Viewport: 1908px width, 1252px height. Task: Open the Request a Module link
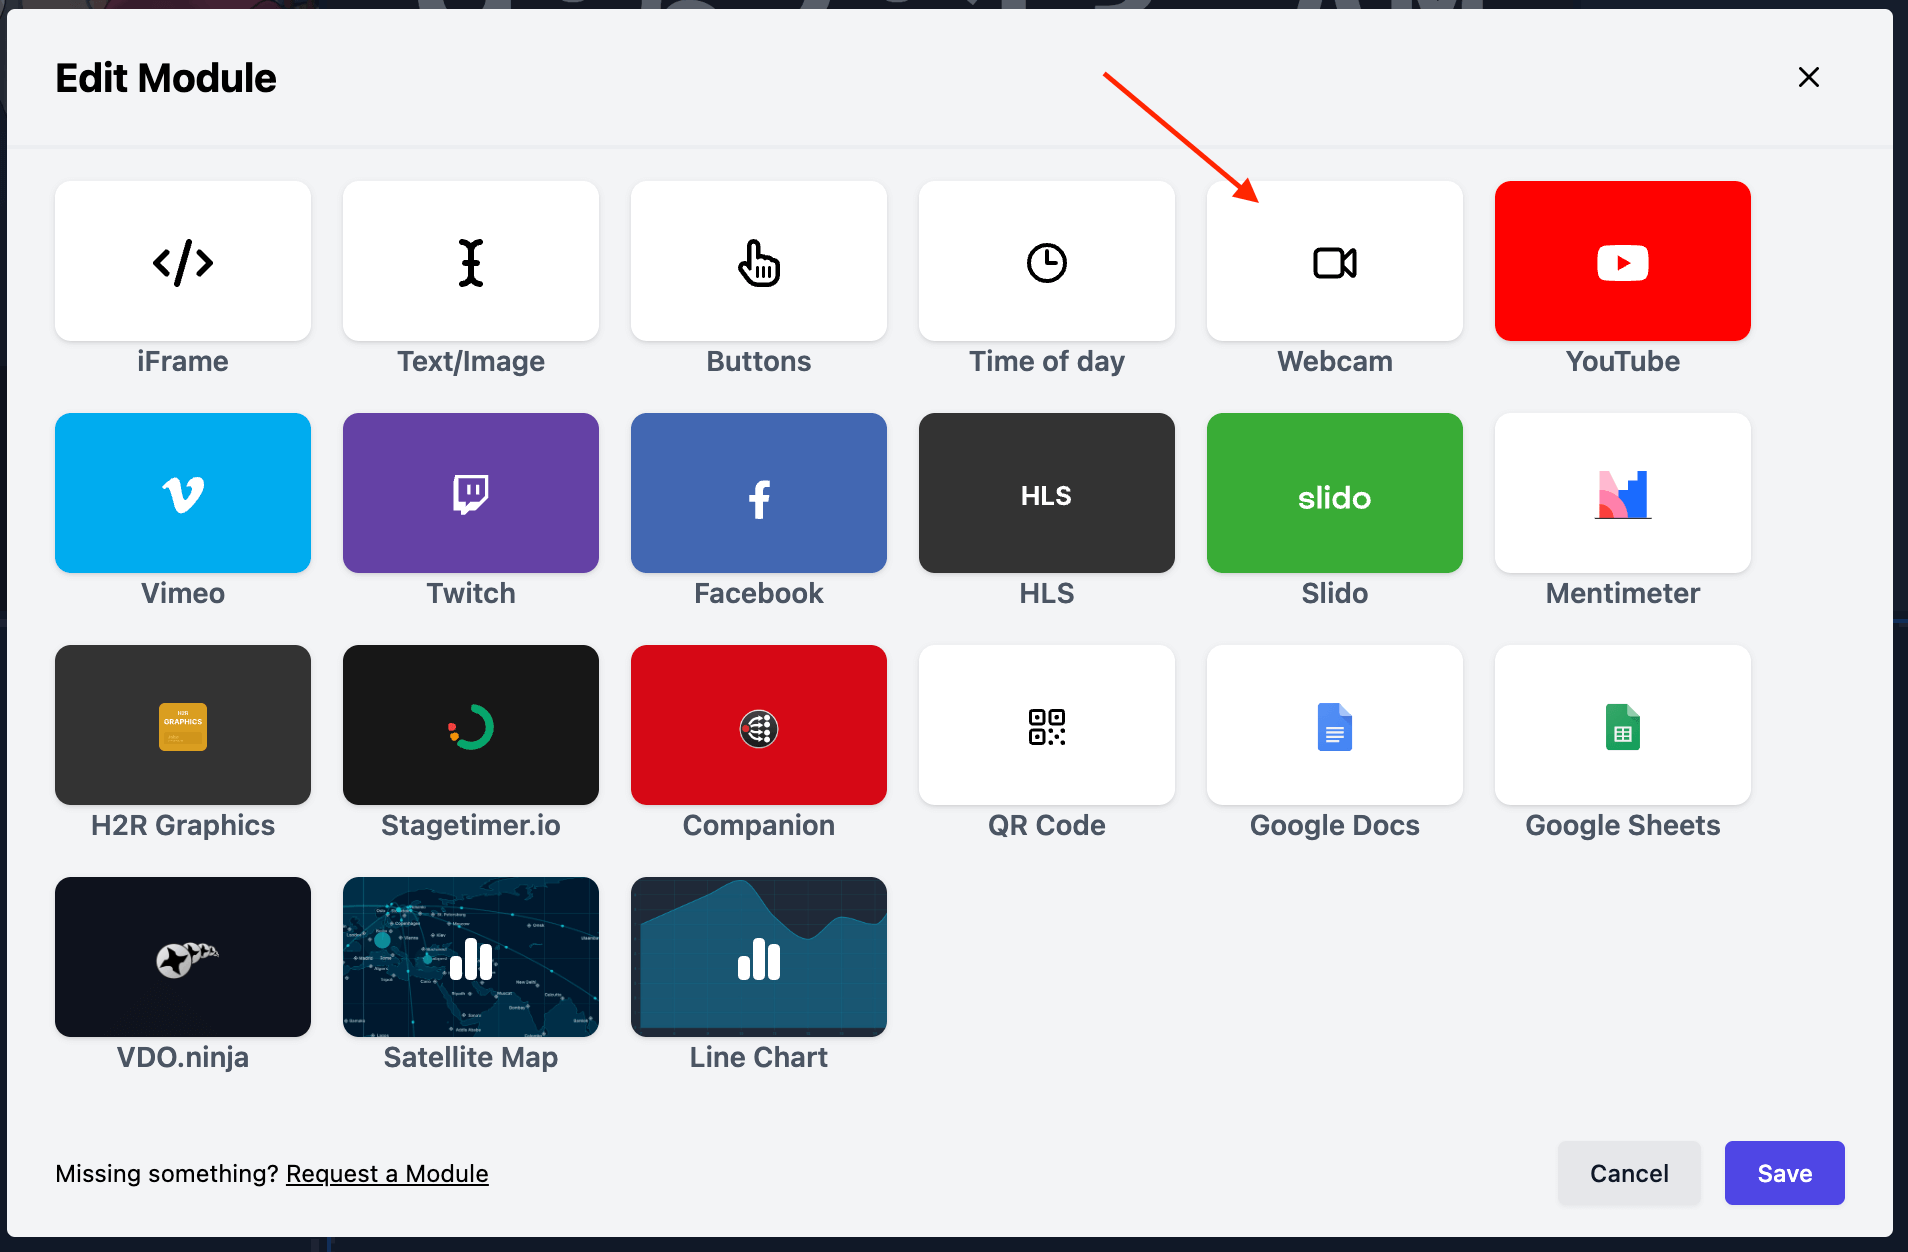coord(386,1173)
